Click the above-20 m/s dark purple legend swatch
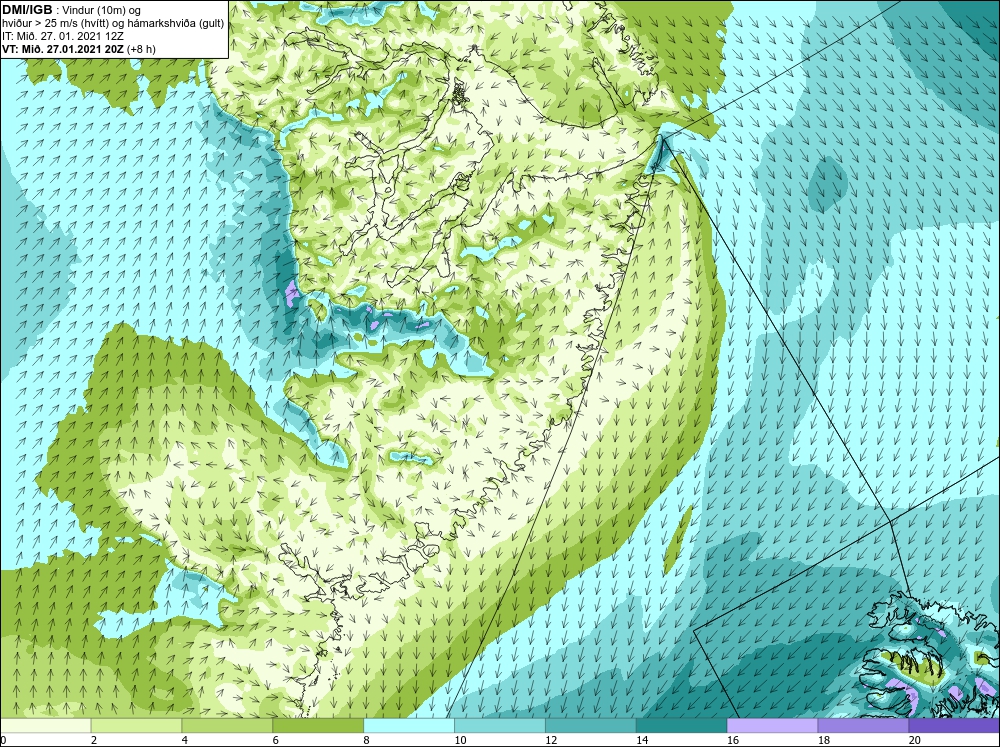 (x=954, y=725)
